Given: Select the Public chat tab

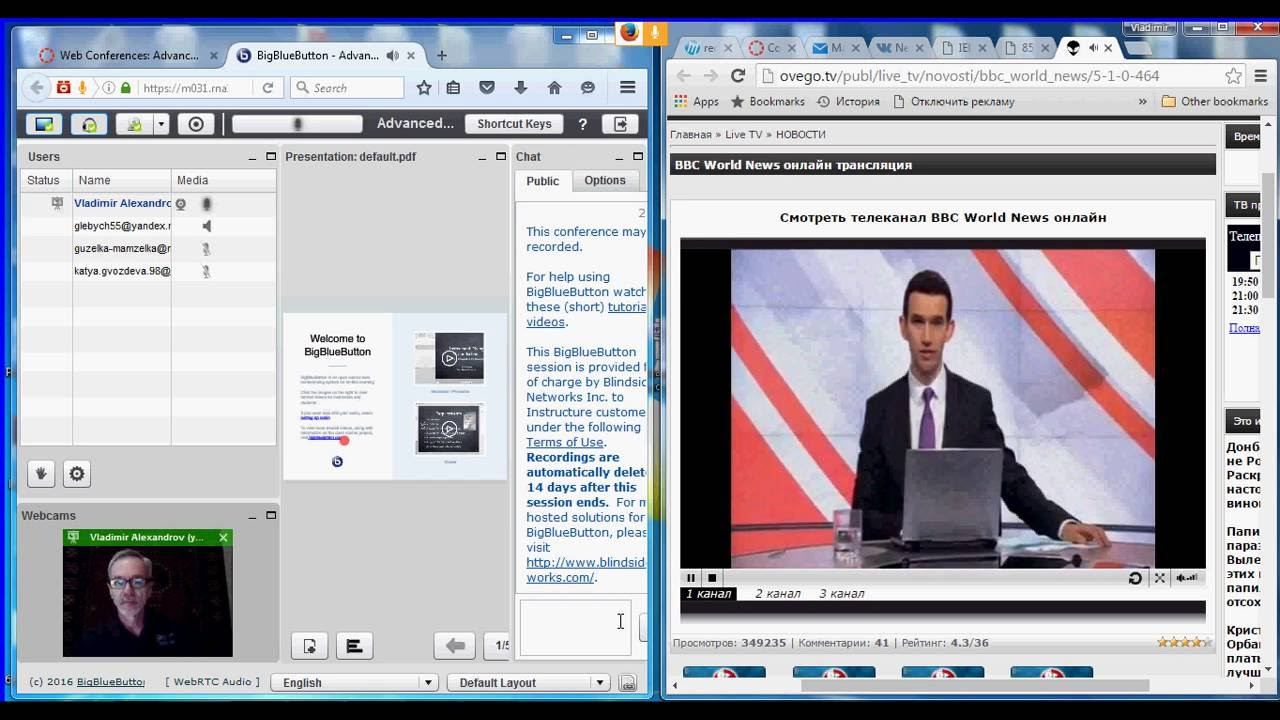Looking at the screenshot, I should (x=543, y=181).
